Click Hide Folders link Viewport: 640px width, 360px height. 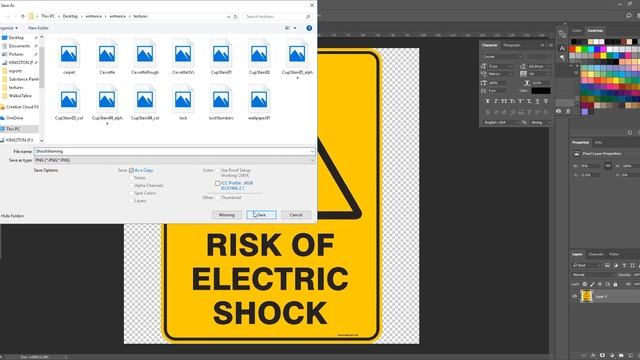click(12, 216)
